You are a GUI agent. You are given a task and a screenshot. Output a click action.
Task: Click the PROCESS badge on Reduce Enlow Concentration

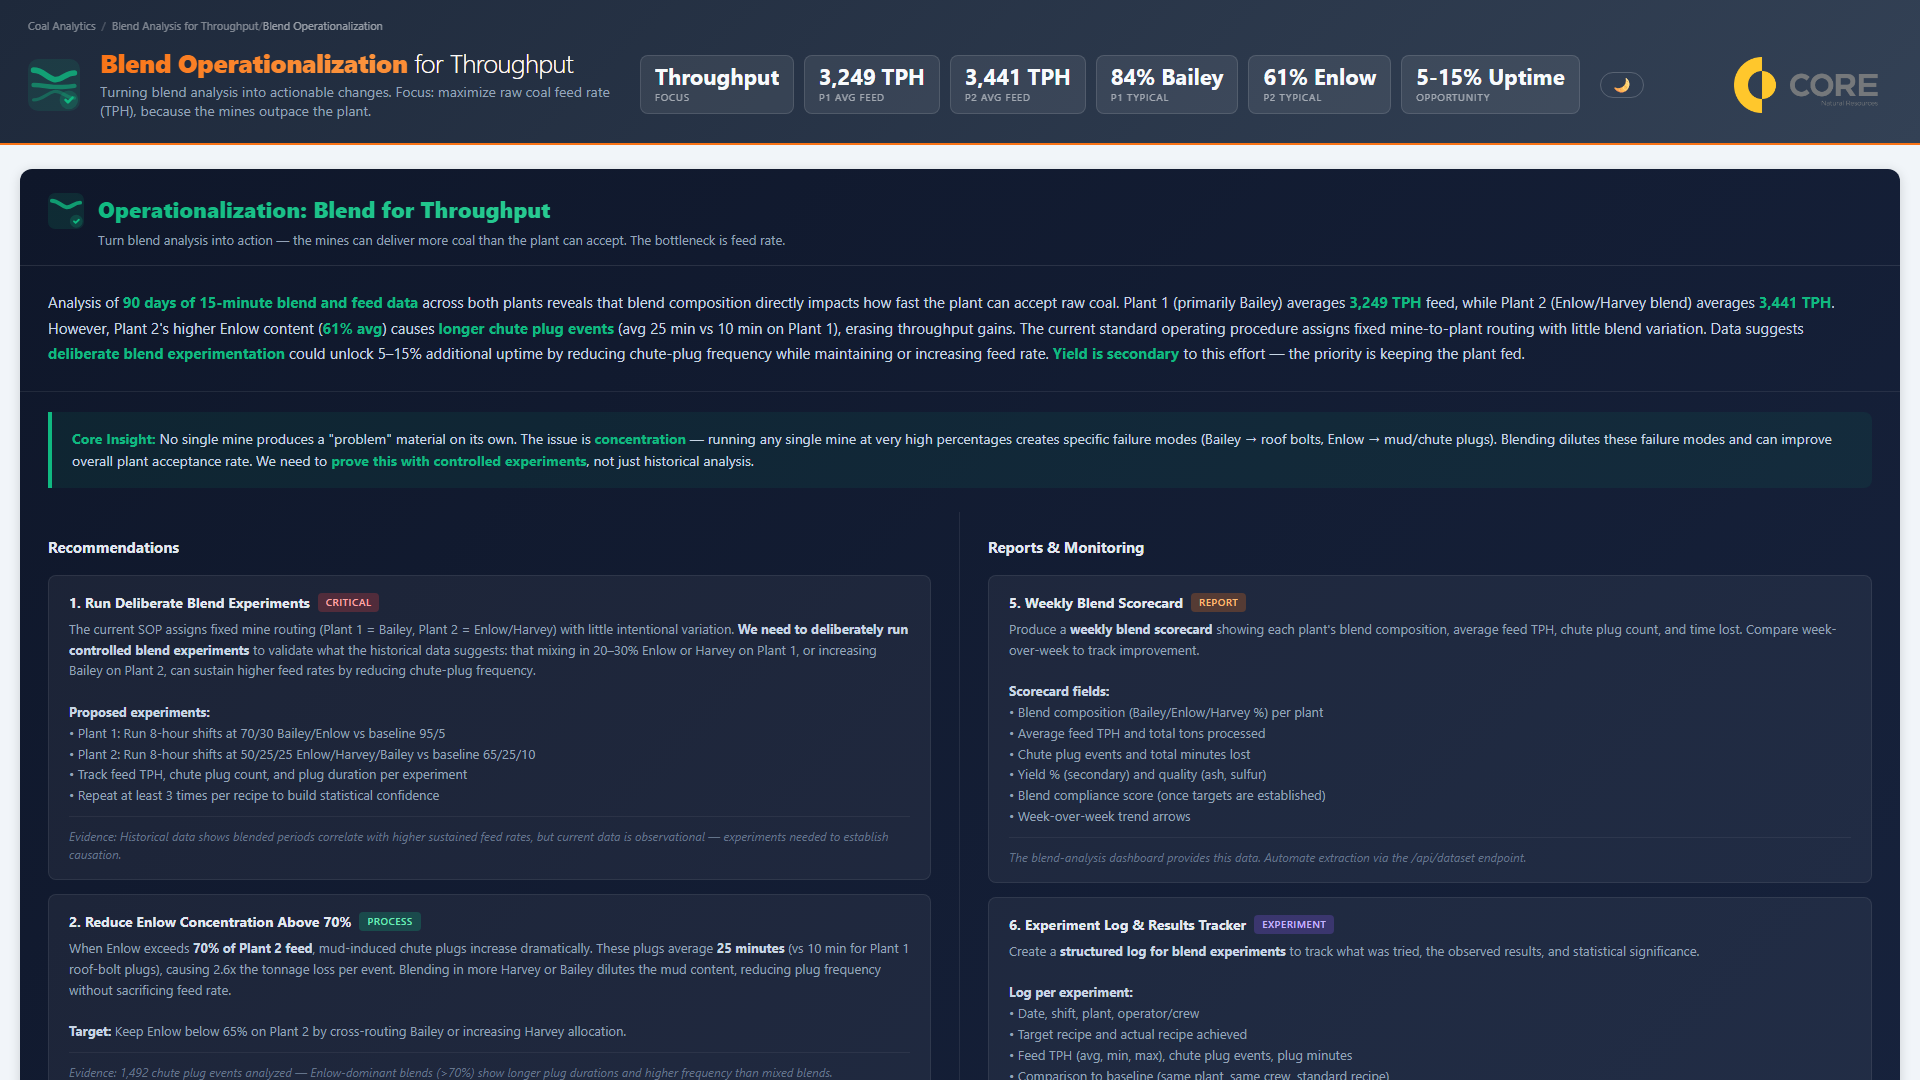389,921
